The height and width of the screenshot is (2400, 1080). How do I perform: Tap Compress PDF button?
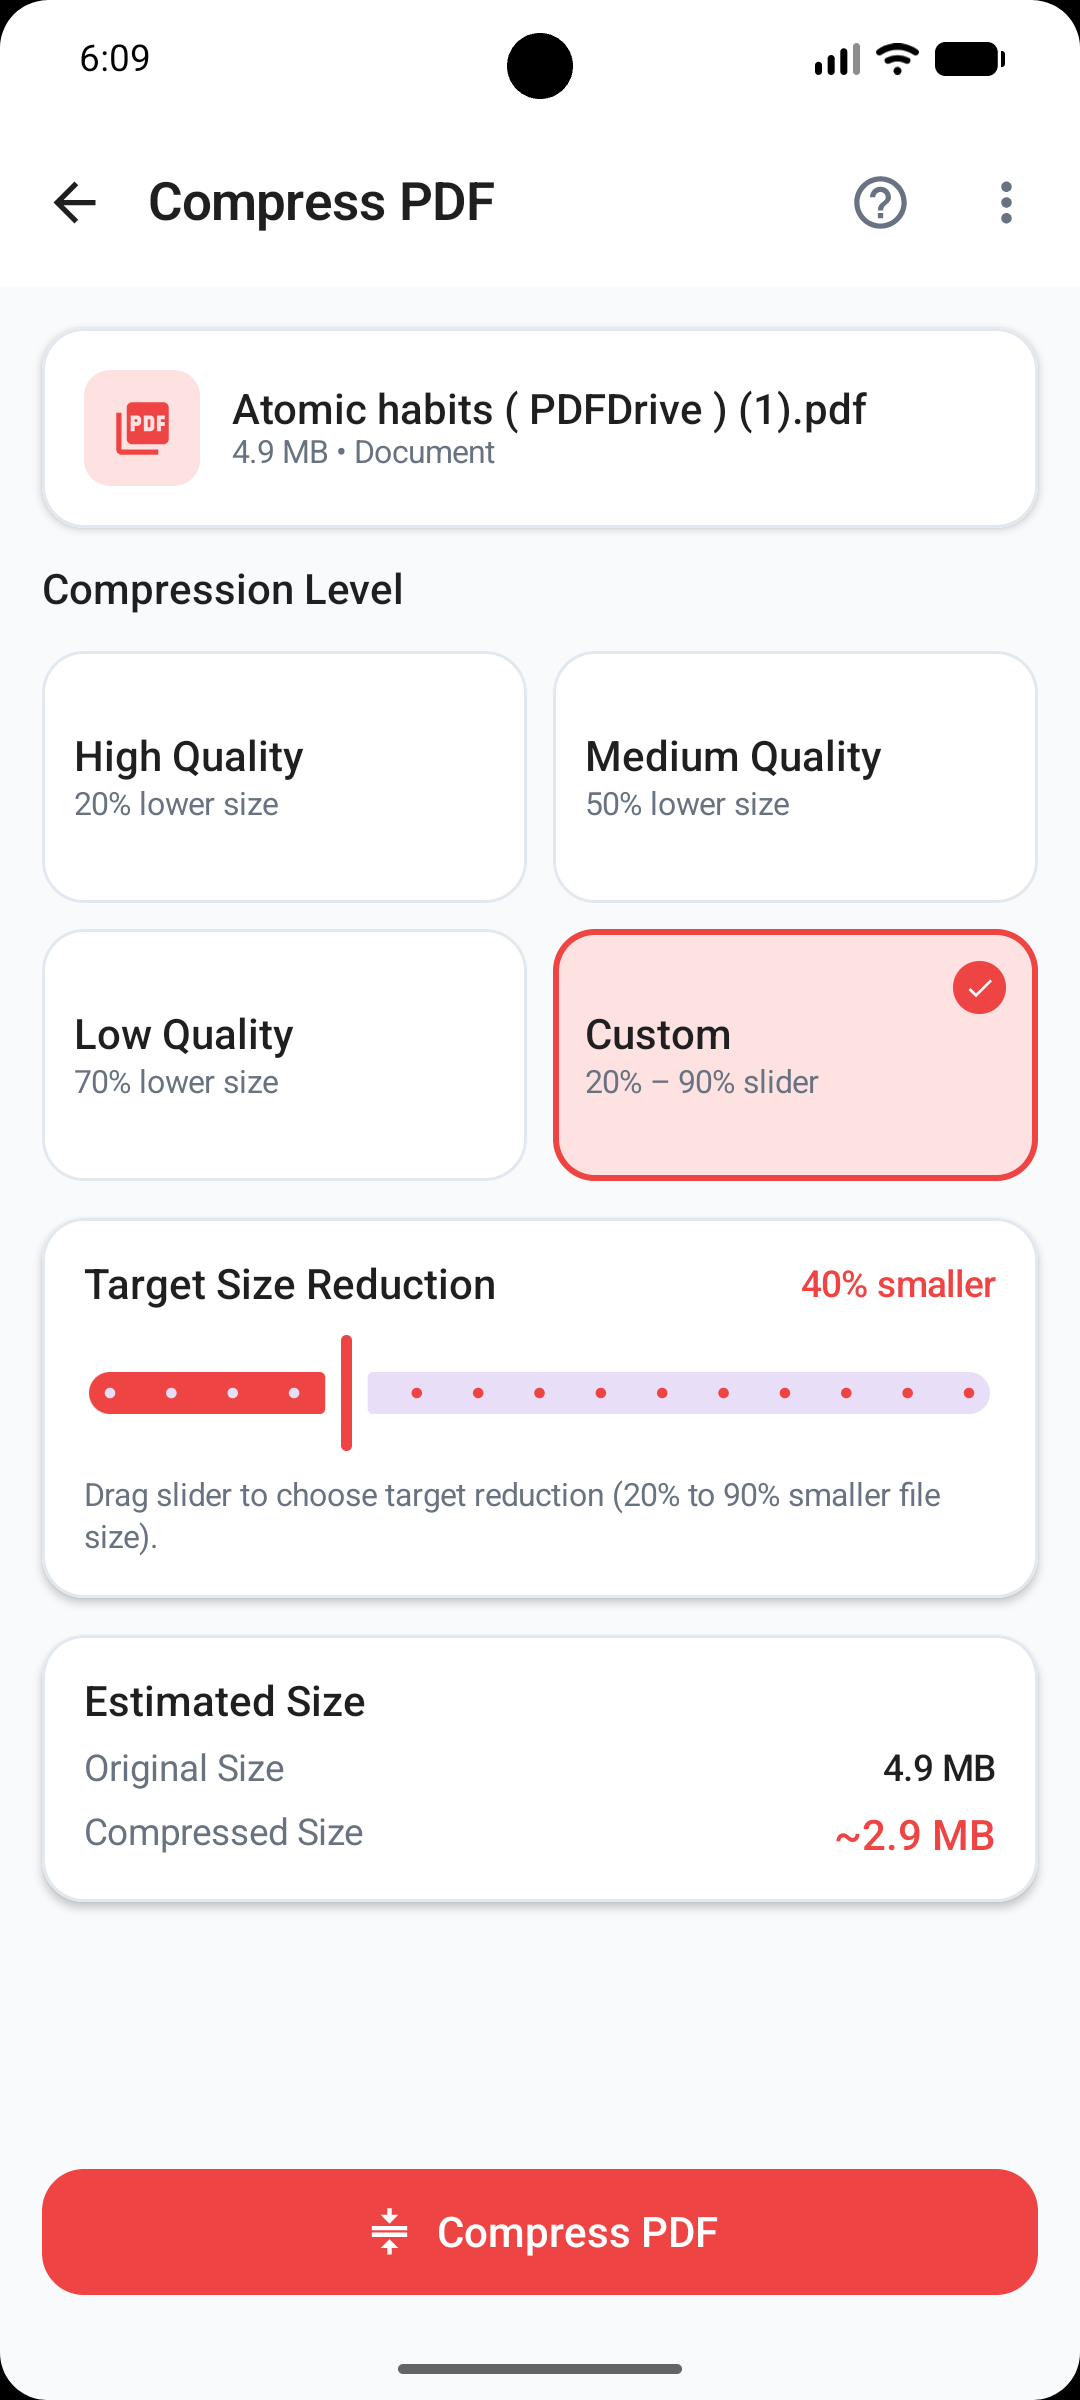[x=540, y=2232]
